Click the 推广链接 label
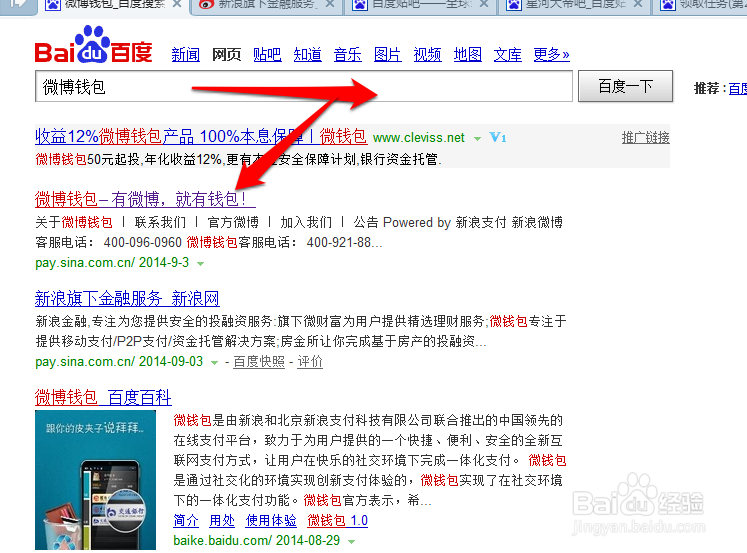Image resolution: width=747 pixels, height=553 pixels. pyautogui.click(x=646, y=138)
